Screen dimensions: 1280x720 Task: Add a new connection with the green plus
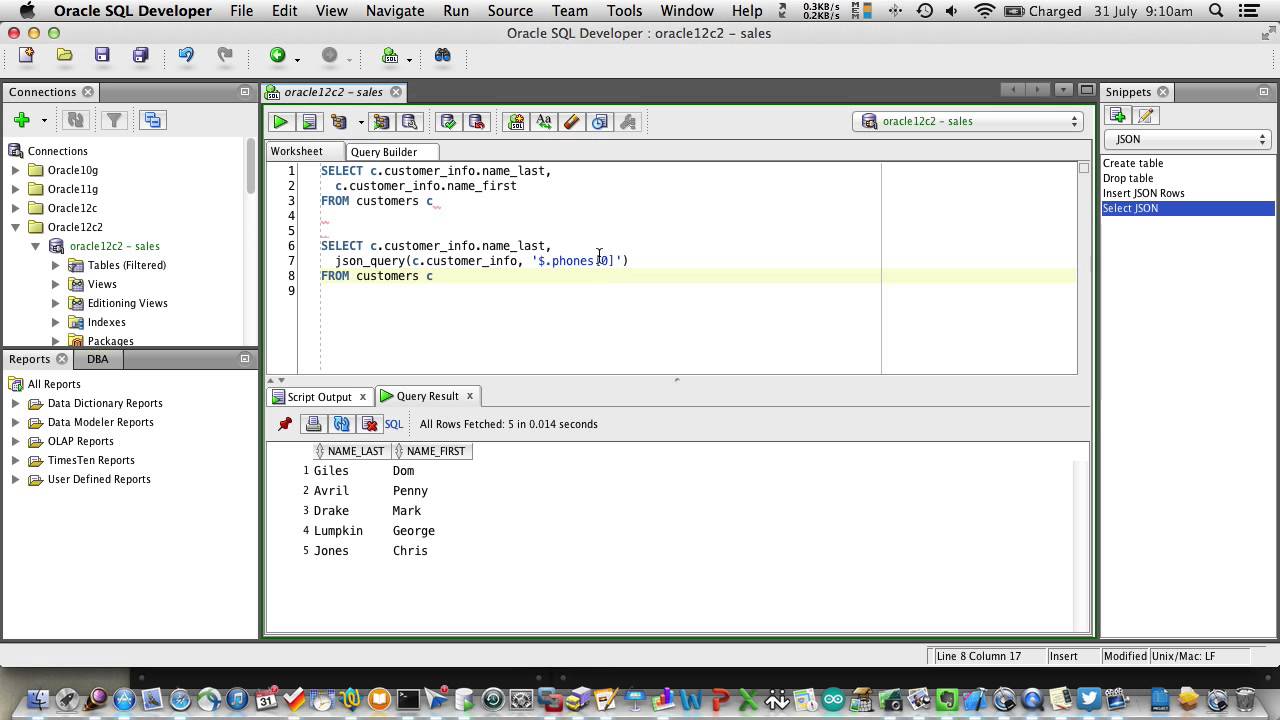tap(21, 120)
